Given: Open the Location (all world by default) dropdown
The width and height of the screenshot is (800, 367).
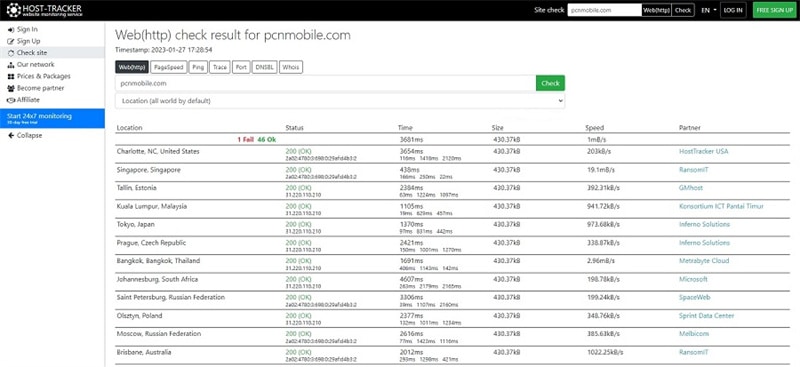Looking at the screenshot, I should pos(340,101).
